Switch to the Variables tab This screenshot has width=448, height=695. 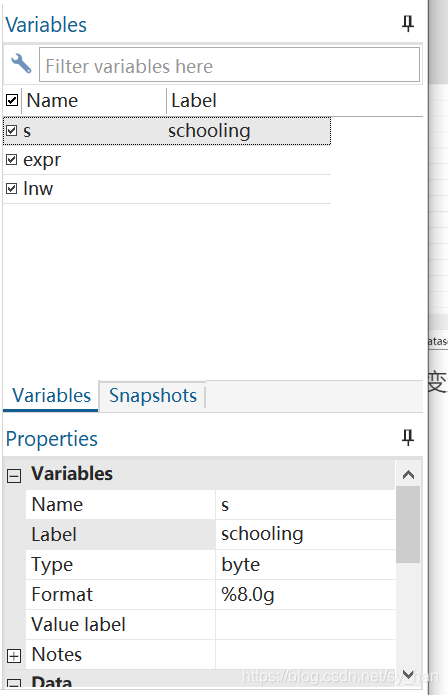[x=51, y=395]
